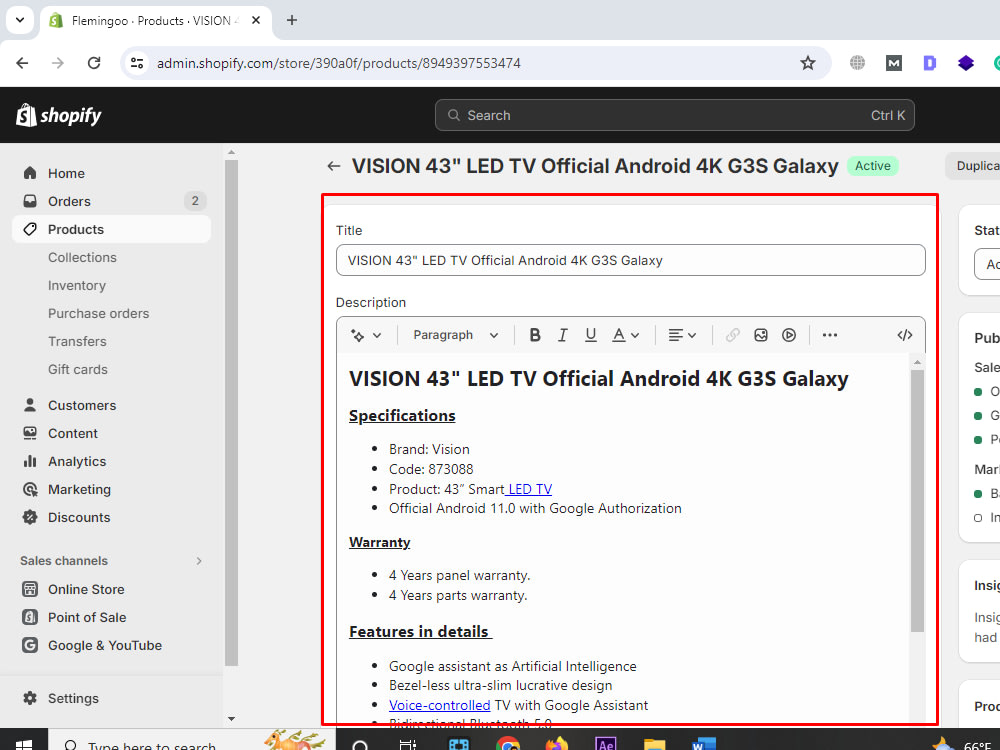This screenshot has width=1000, height=750.
Task: Open the Paragraph style dropdown
Action: pyautogui.click(x=455, y=335)
